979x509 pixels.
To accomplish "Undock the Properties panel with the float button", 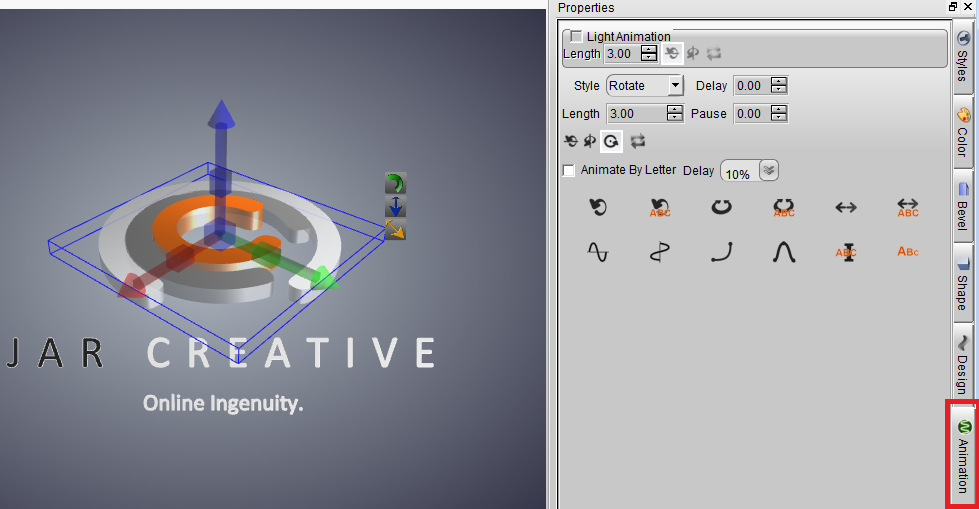I will 953,7.
